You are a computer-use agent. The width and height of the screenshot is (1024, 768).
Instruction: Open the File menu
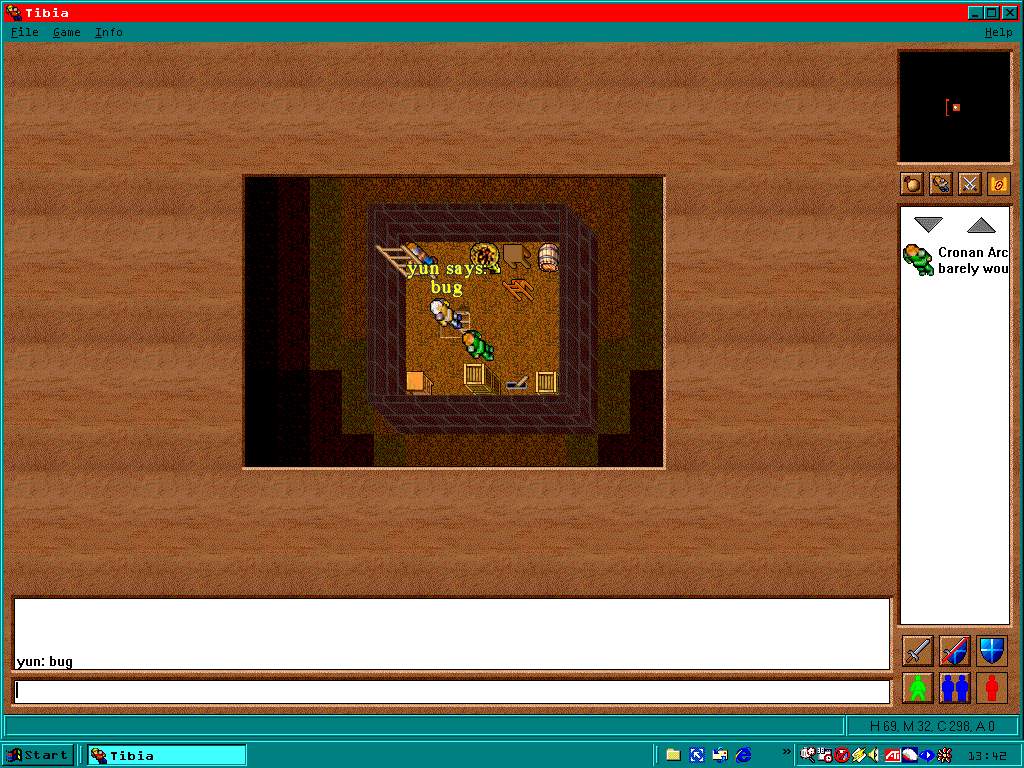pyautogui.click(x=25, y=32)
